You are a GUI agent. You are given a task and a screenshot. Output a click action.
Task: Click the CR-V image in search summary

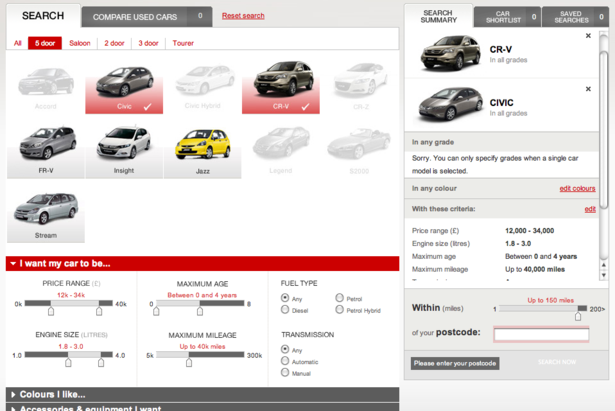[x=451, y=53]
